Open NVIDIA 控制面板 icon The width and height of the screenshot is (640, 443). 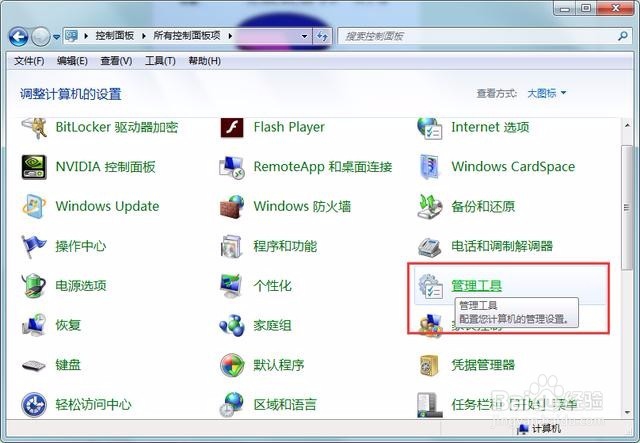click(x=34, y=167)
